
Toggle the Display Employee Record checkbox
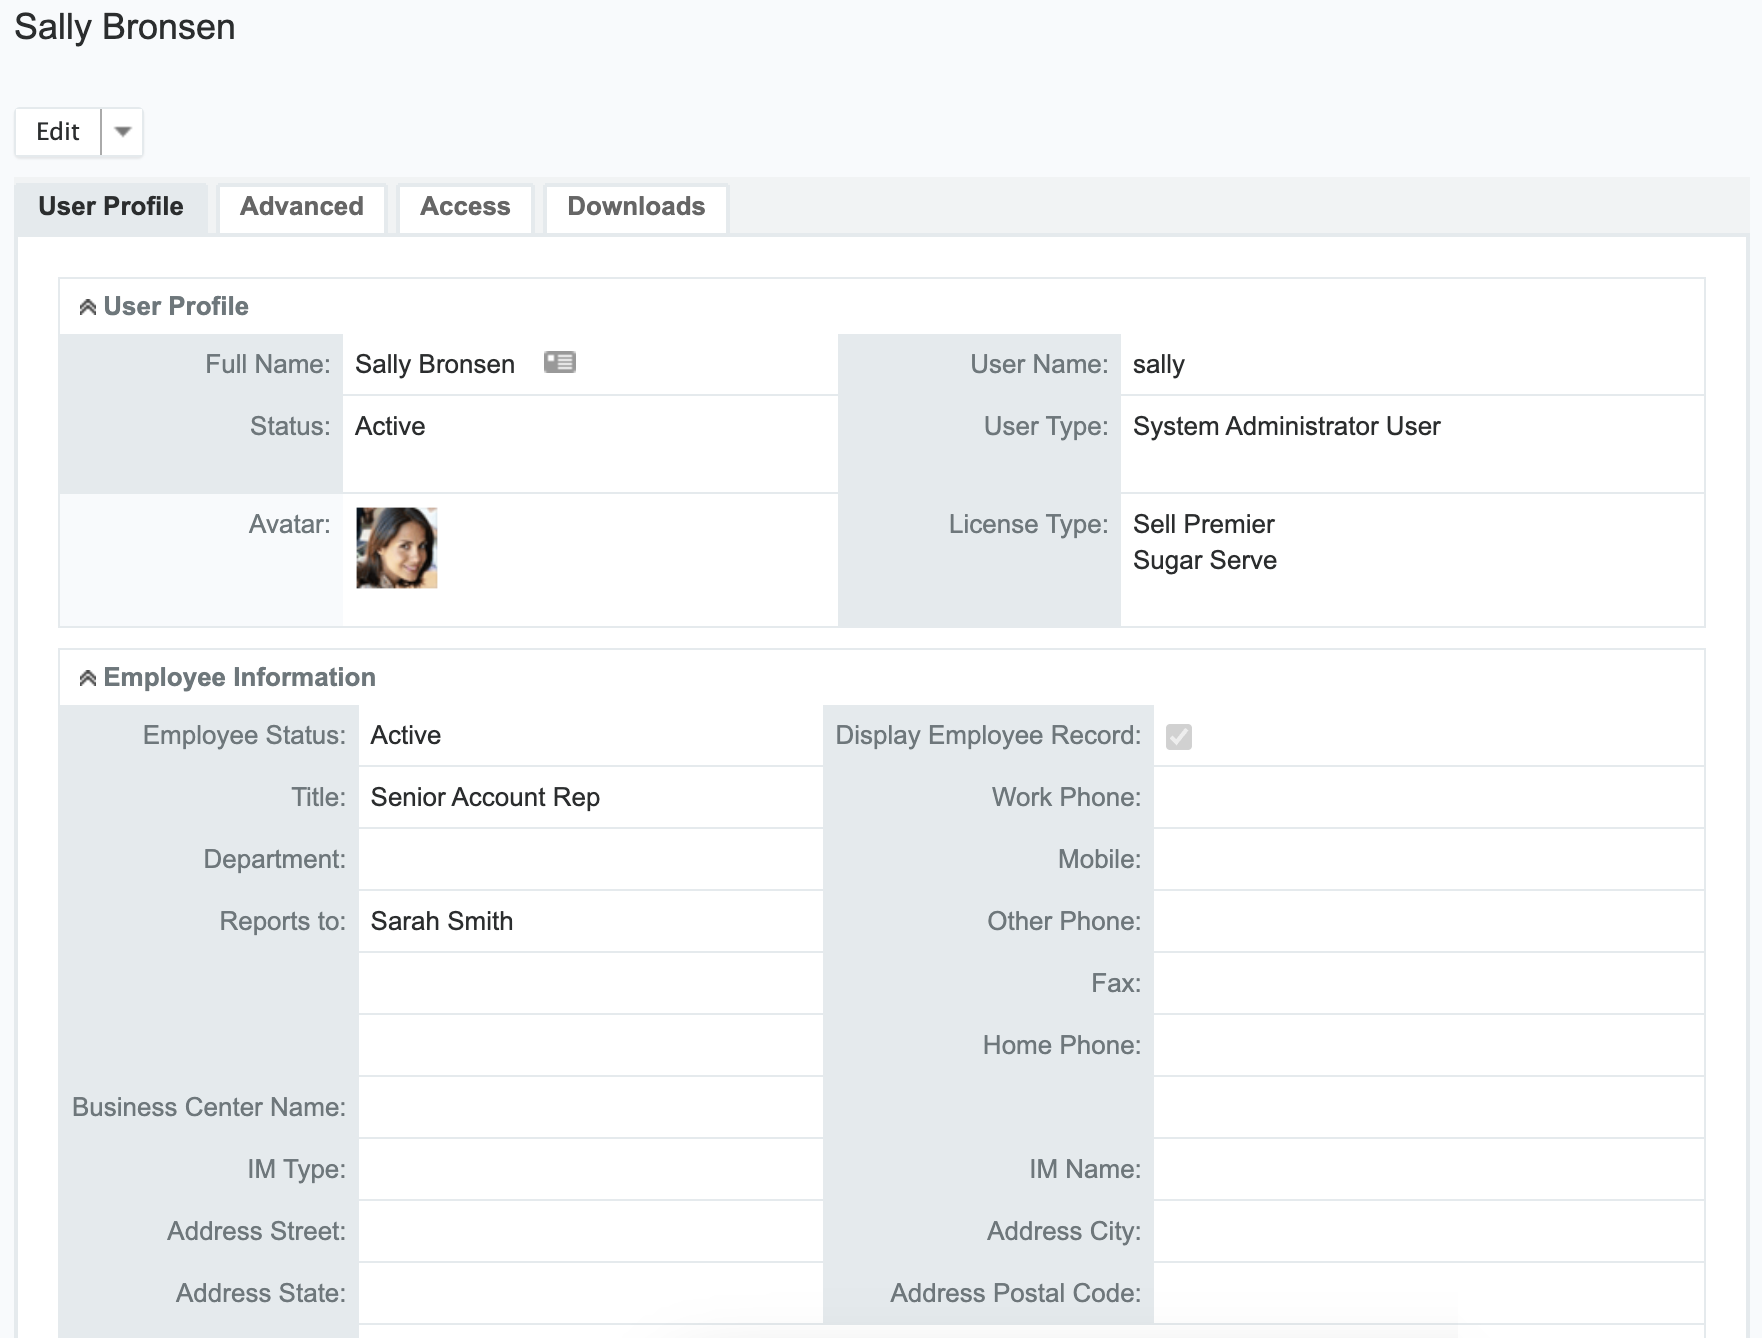(1178, 737)
